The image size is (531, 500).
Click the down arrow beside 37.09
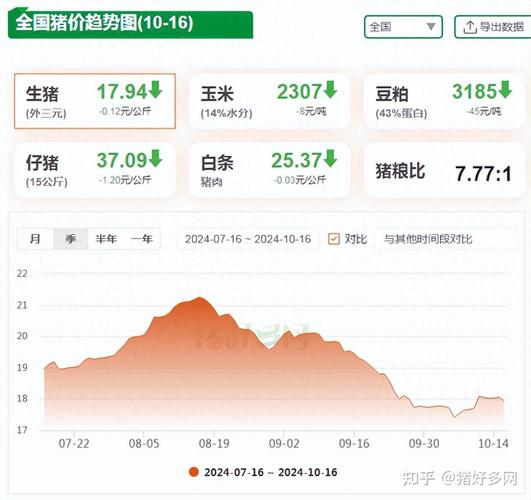coord(155,158)
